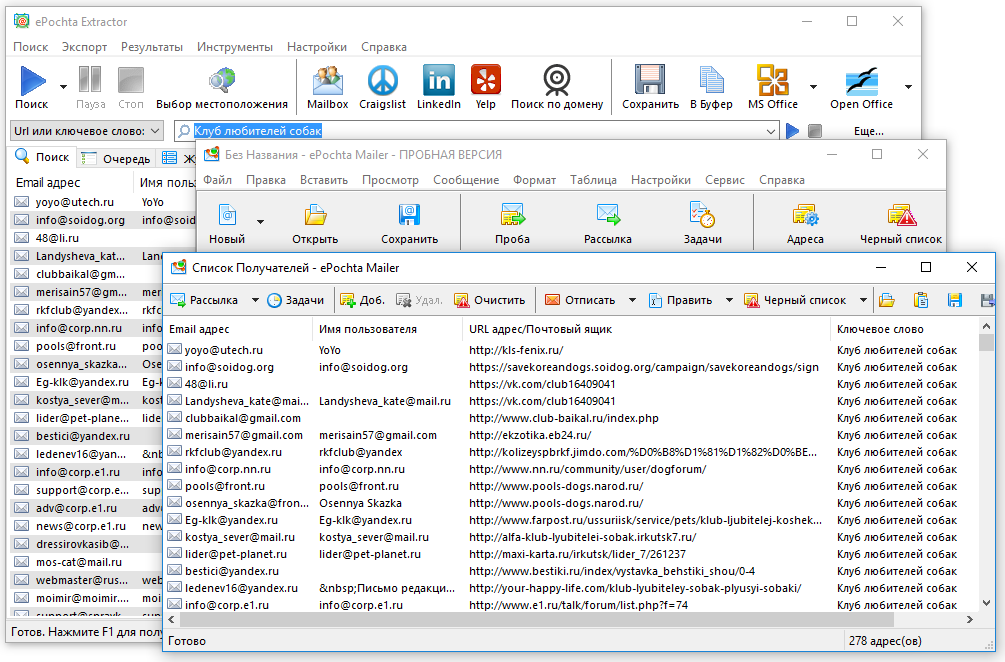Open Задачи in the Список Получателей toolbar

[295, 300]
